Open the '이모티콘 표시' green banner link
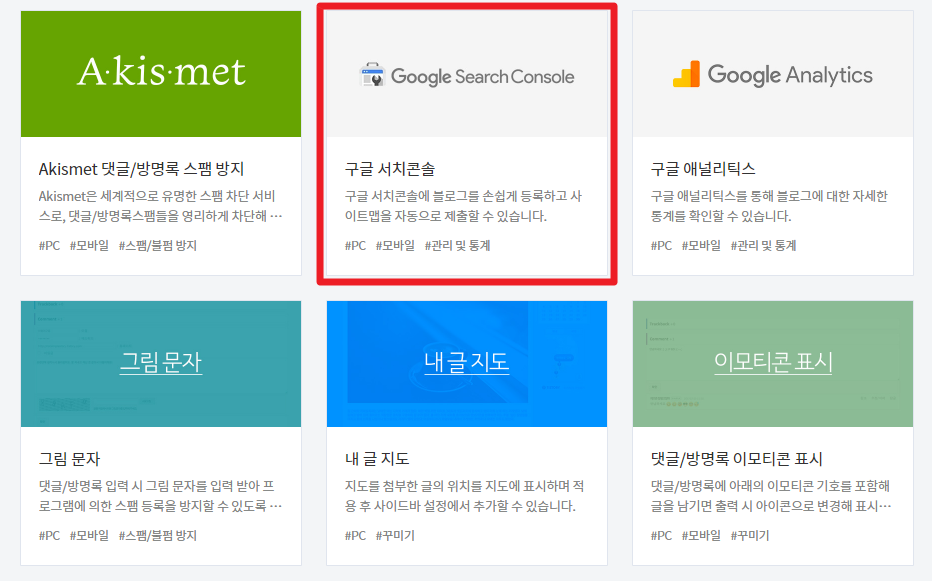 773,362
